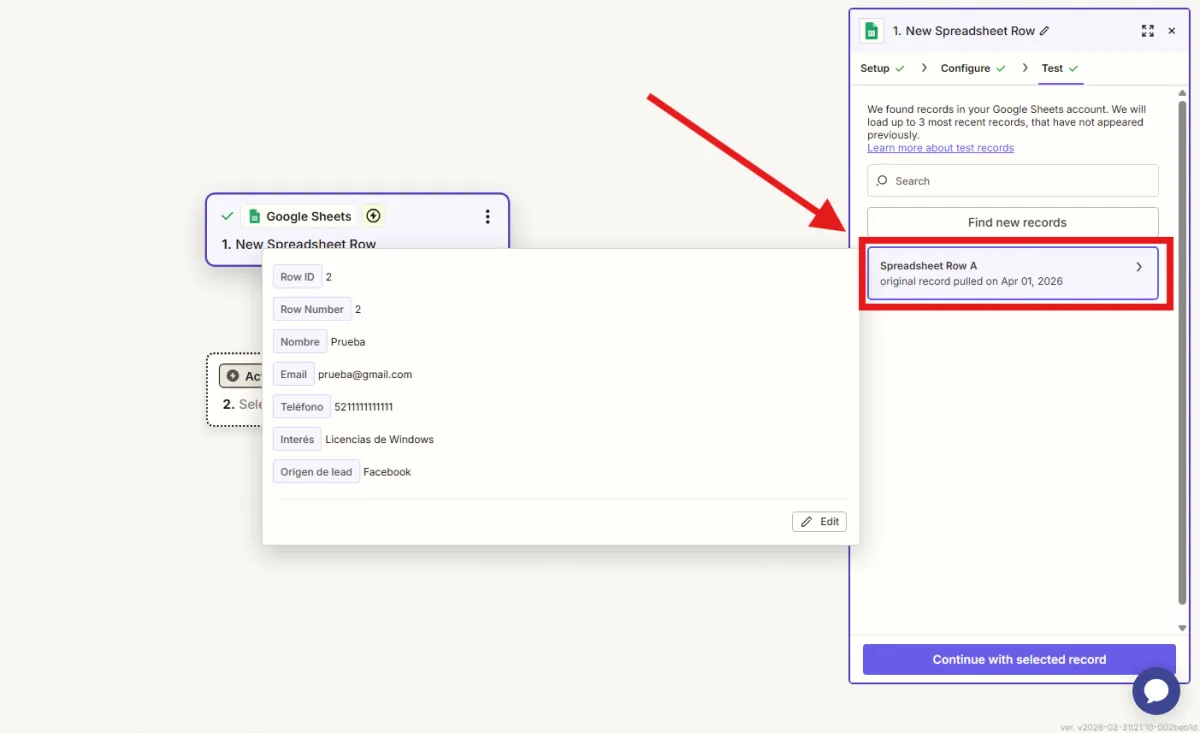Viewport: 1200px width, 733px height.
Task: Click the panel scrollbar up arrow
Action: click(x=1183, y=93)
